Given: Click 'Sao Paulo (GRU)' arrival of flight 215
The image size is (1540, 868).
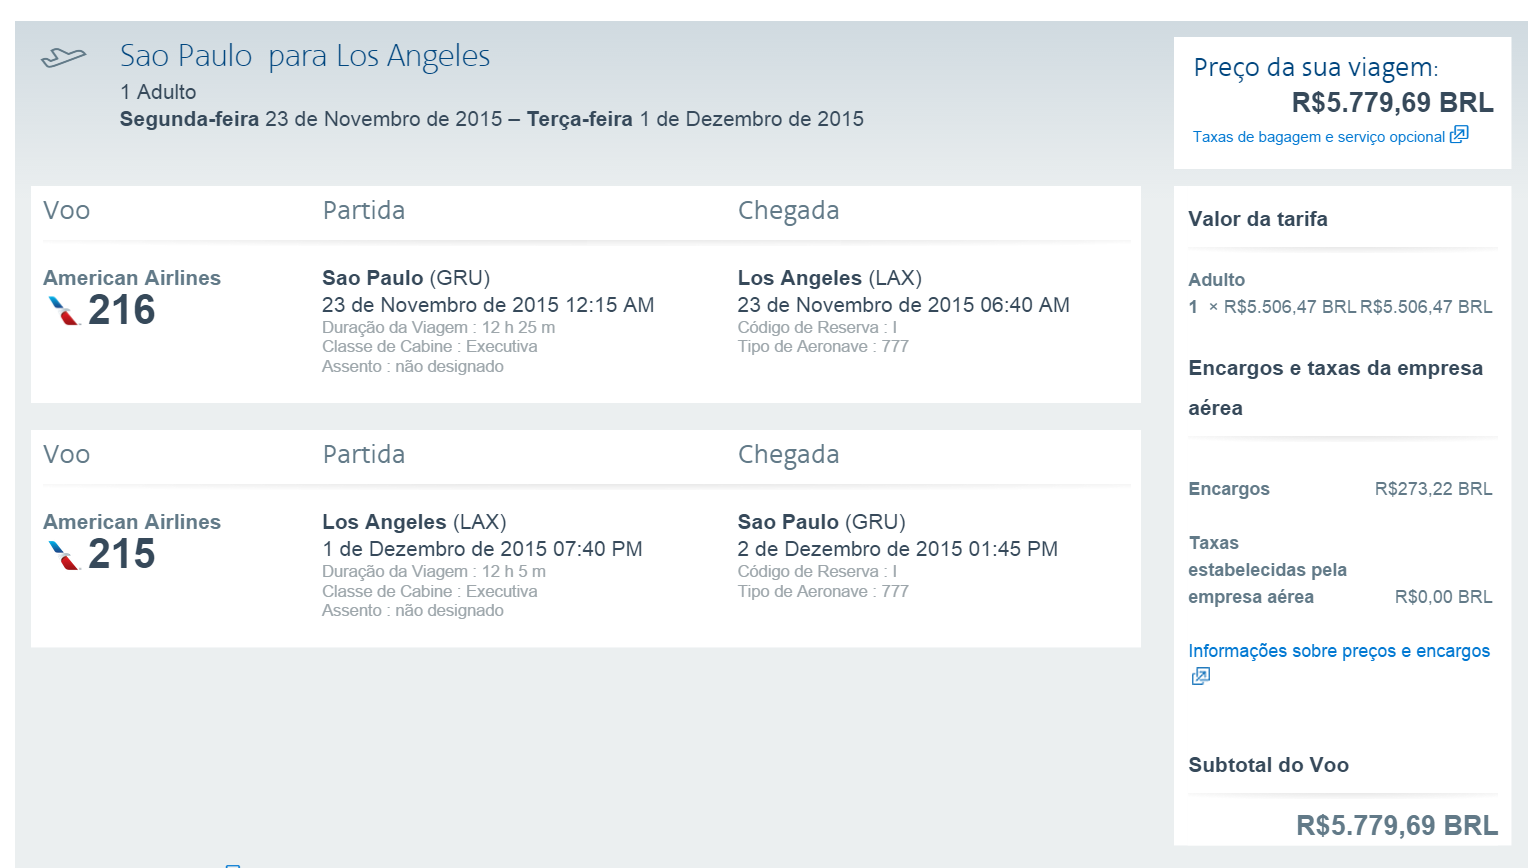Looking at the screenshot, I should pyautogui.click(x=822, y=522).
